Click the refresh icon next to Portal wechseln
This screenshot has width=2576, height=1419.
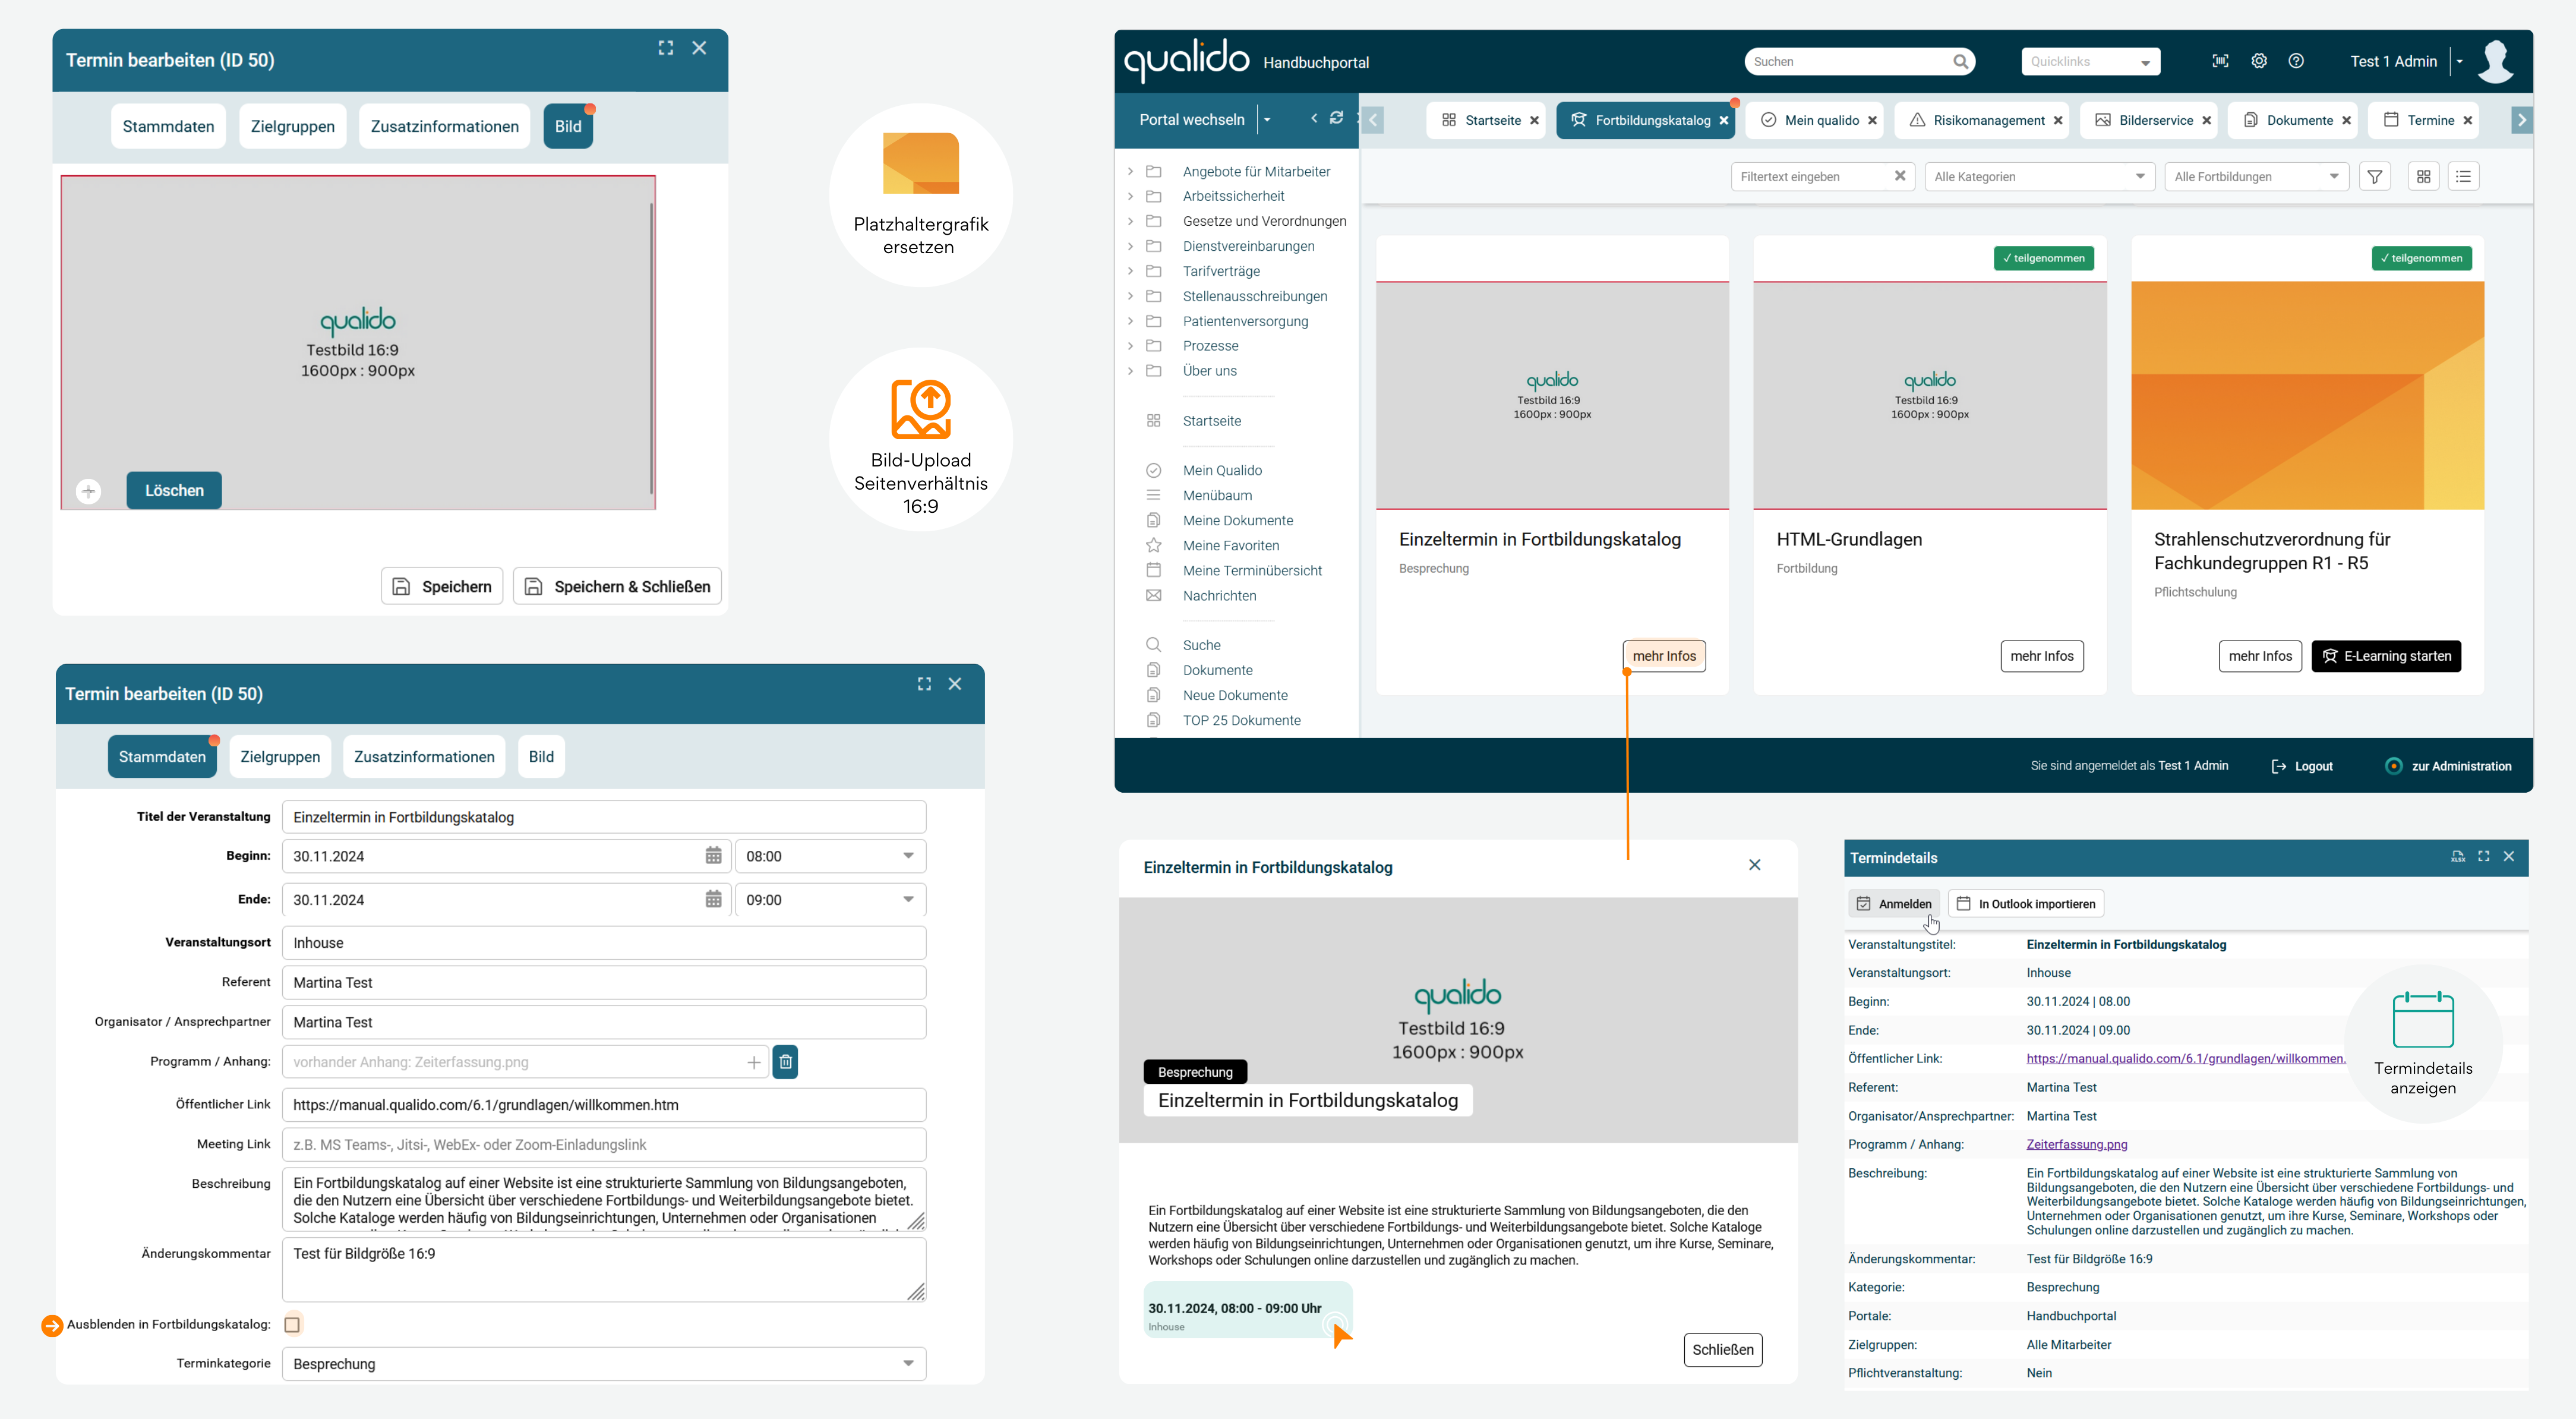1336,118
